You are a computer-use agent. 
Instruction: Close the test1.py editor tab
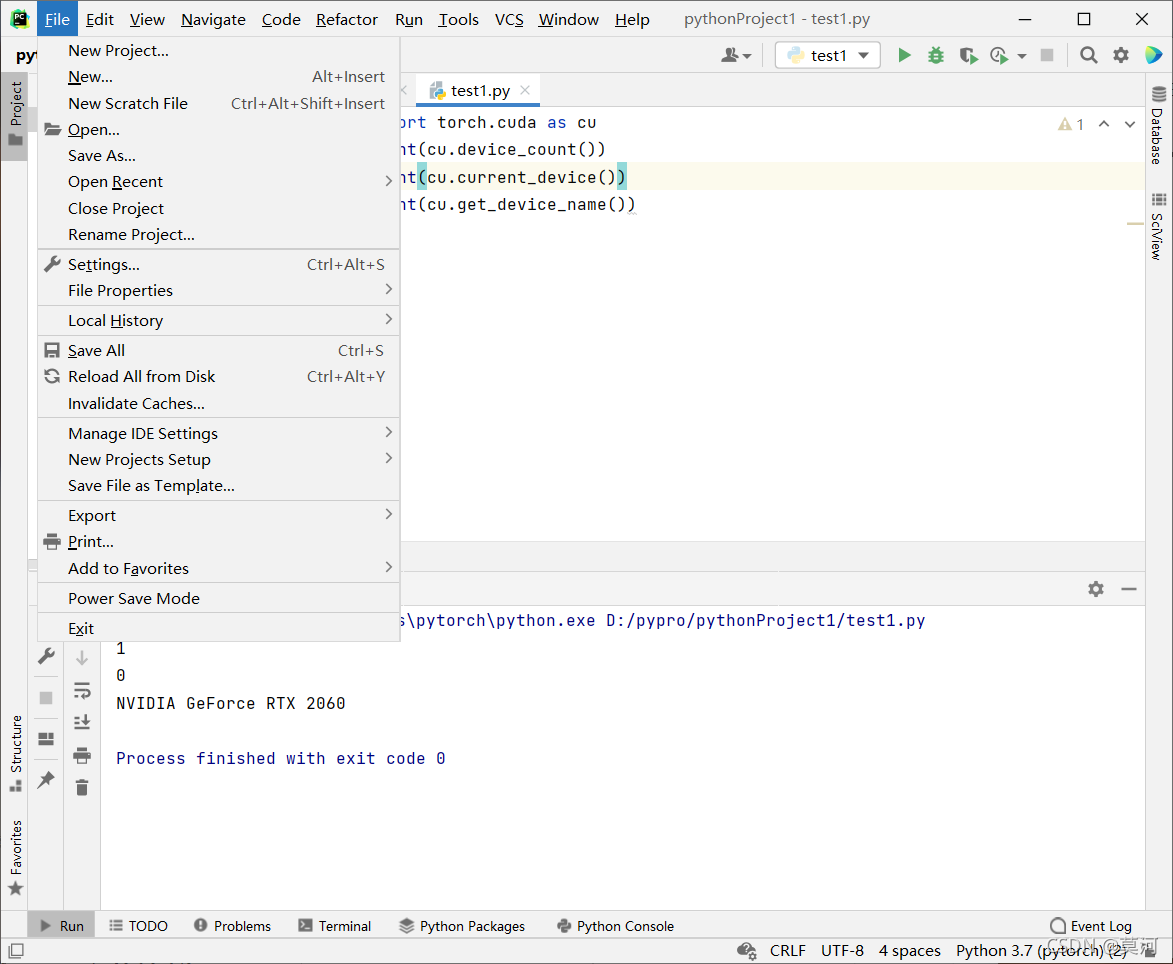525,90
